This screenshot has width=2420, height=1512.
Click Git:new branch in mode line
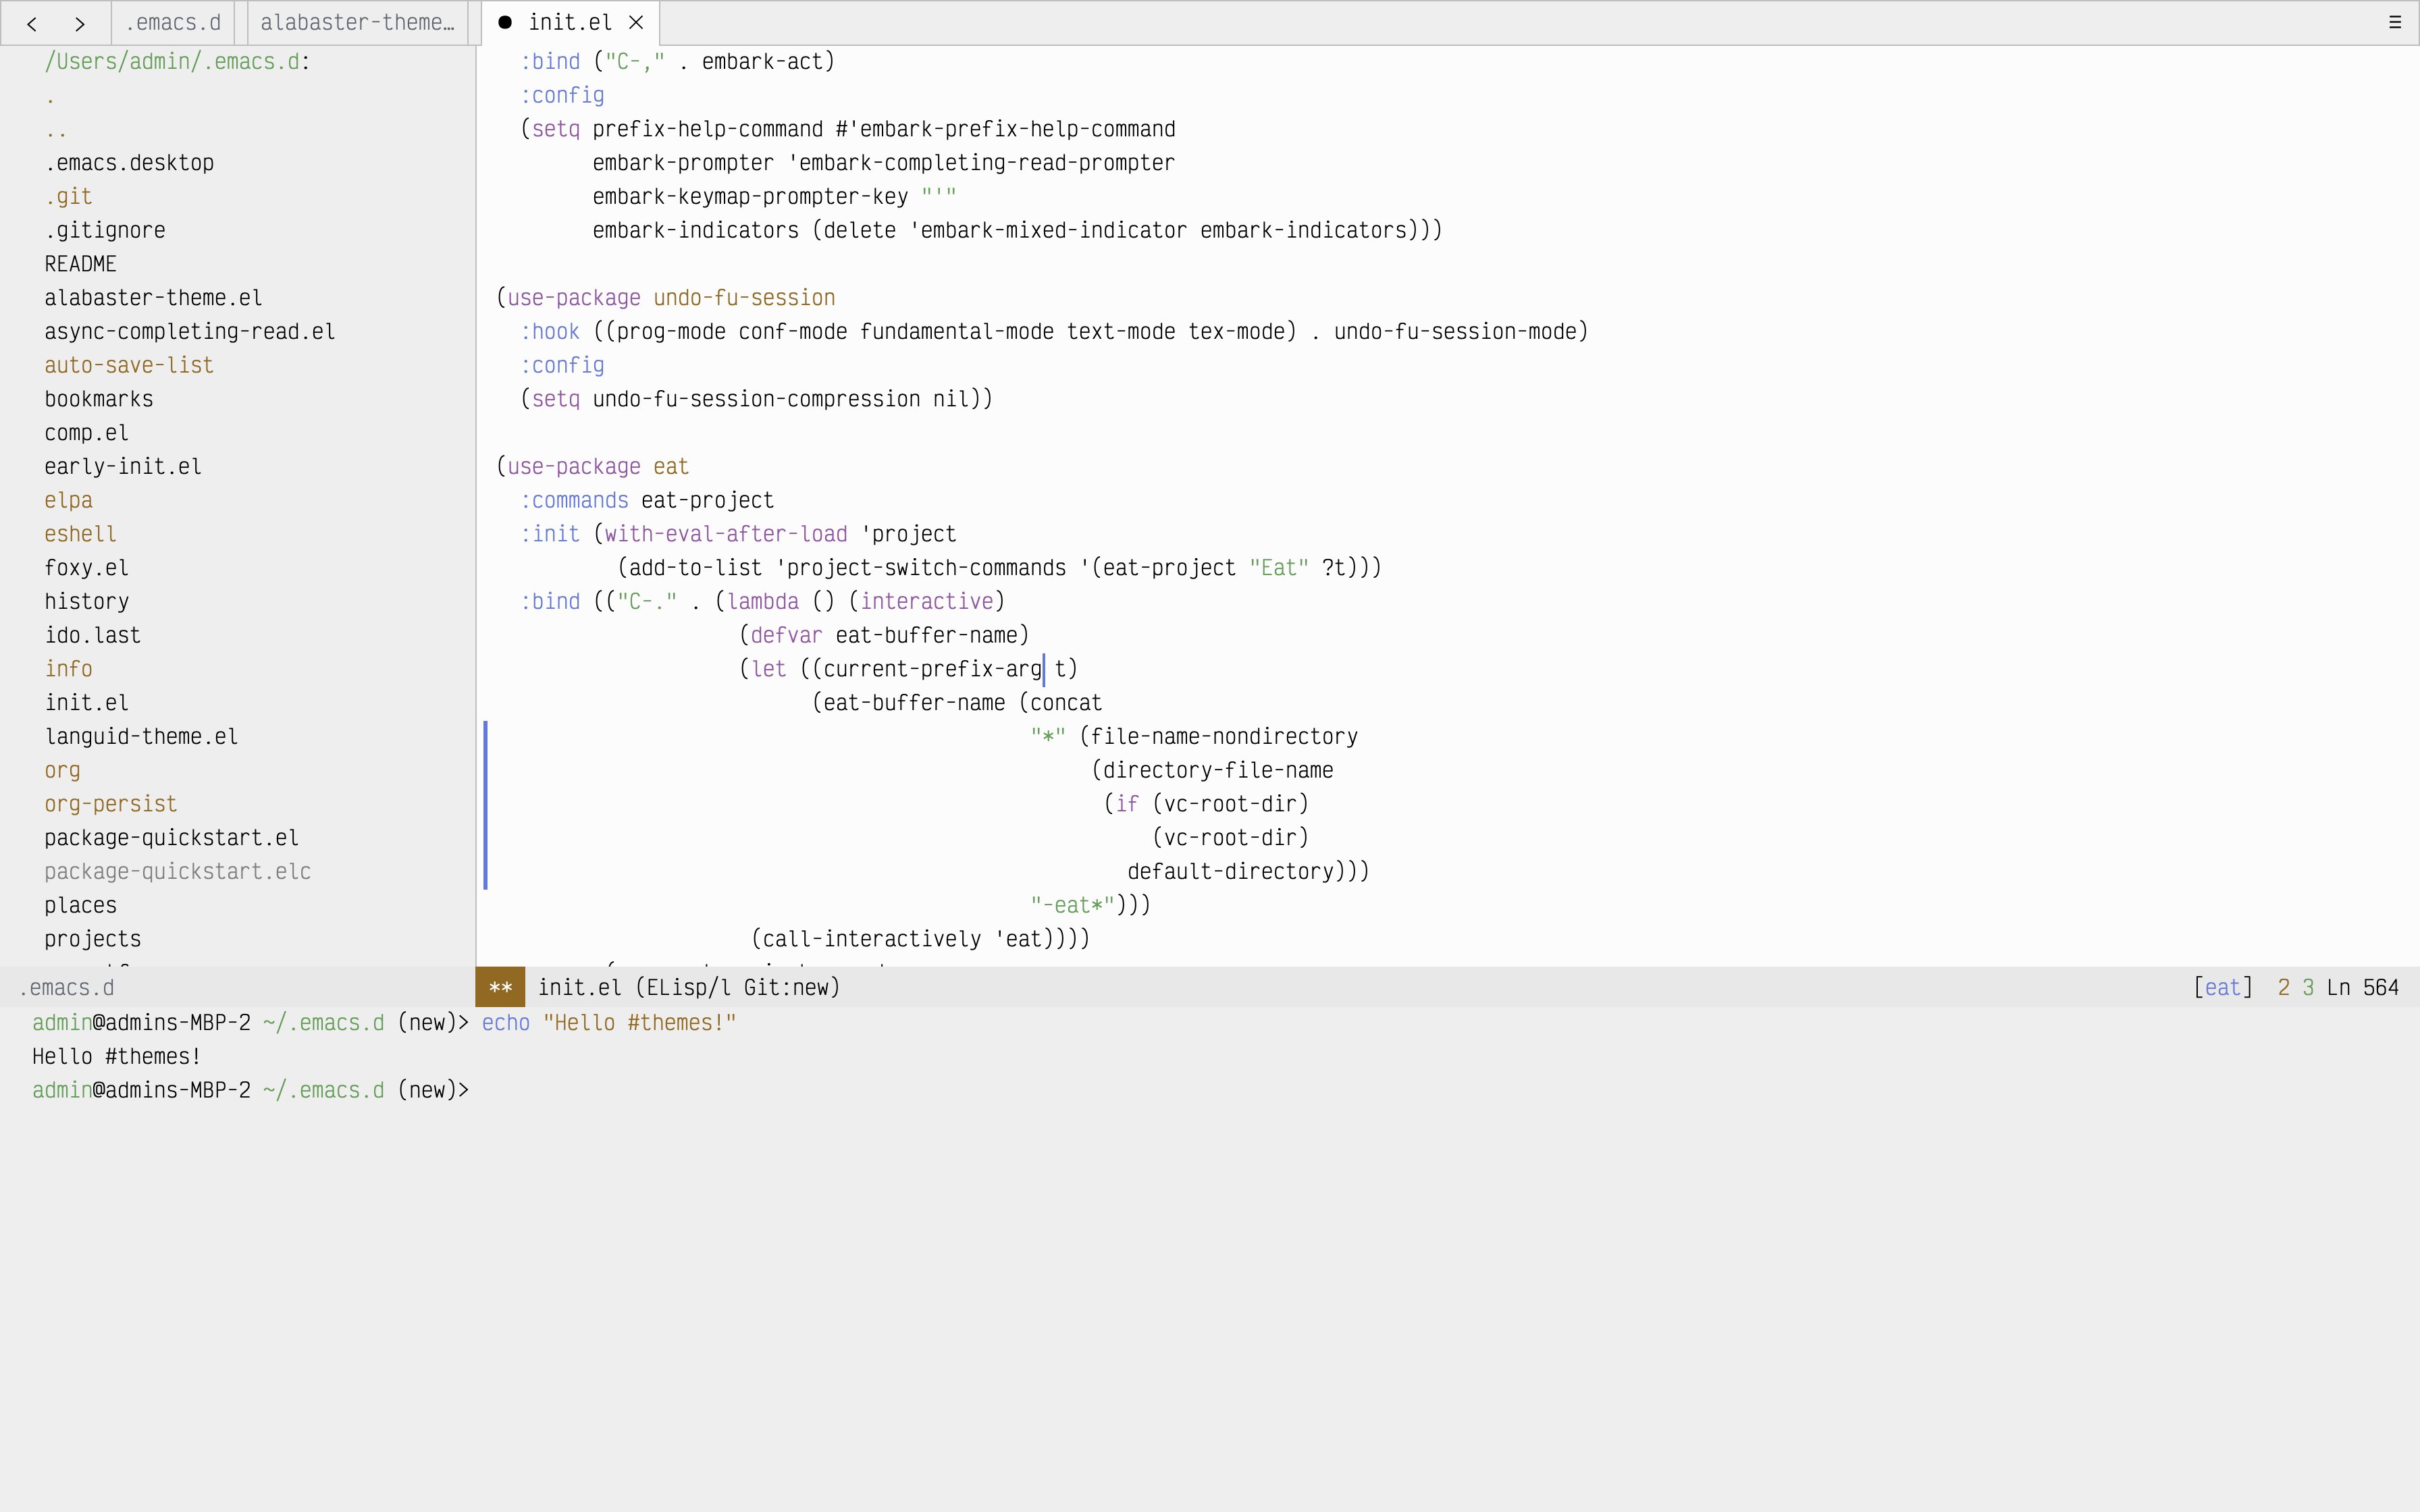pyautogui.click(x=786, y=988)
